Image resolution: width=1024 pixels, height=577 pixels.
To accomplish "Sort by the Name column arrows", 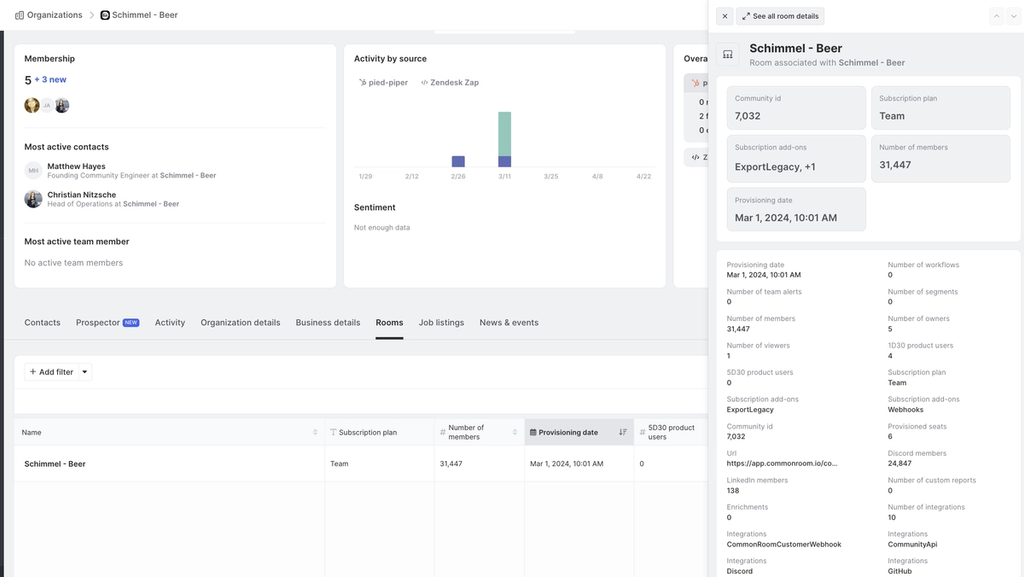I will (x=315, y=432).
